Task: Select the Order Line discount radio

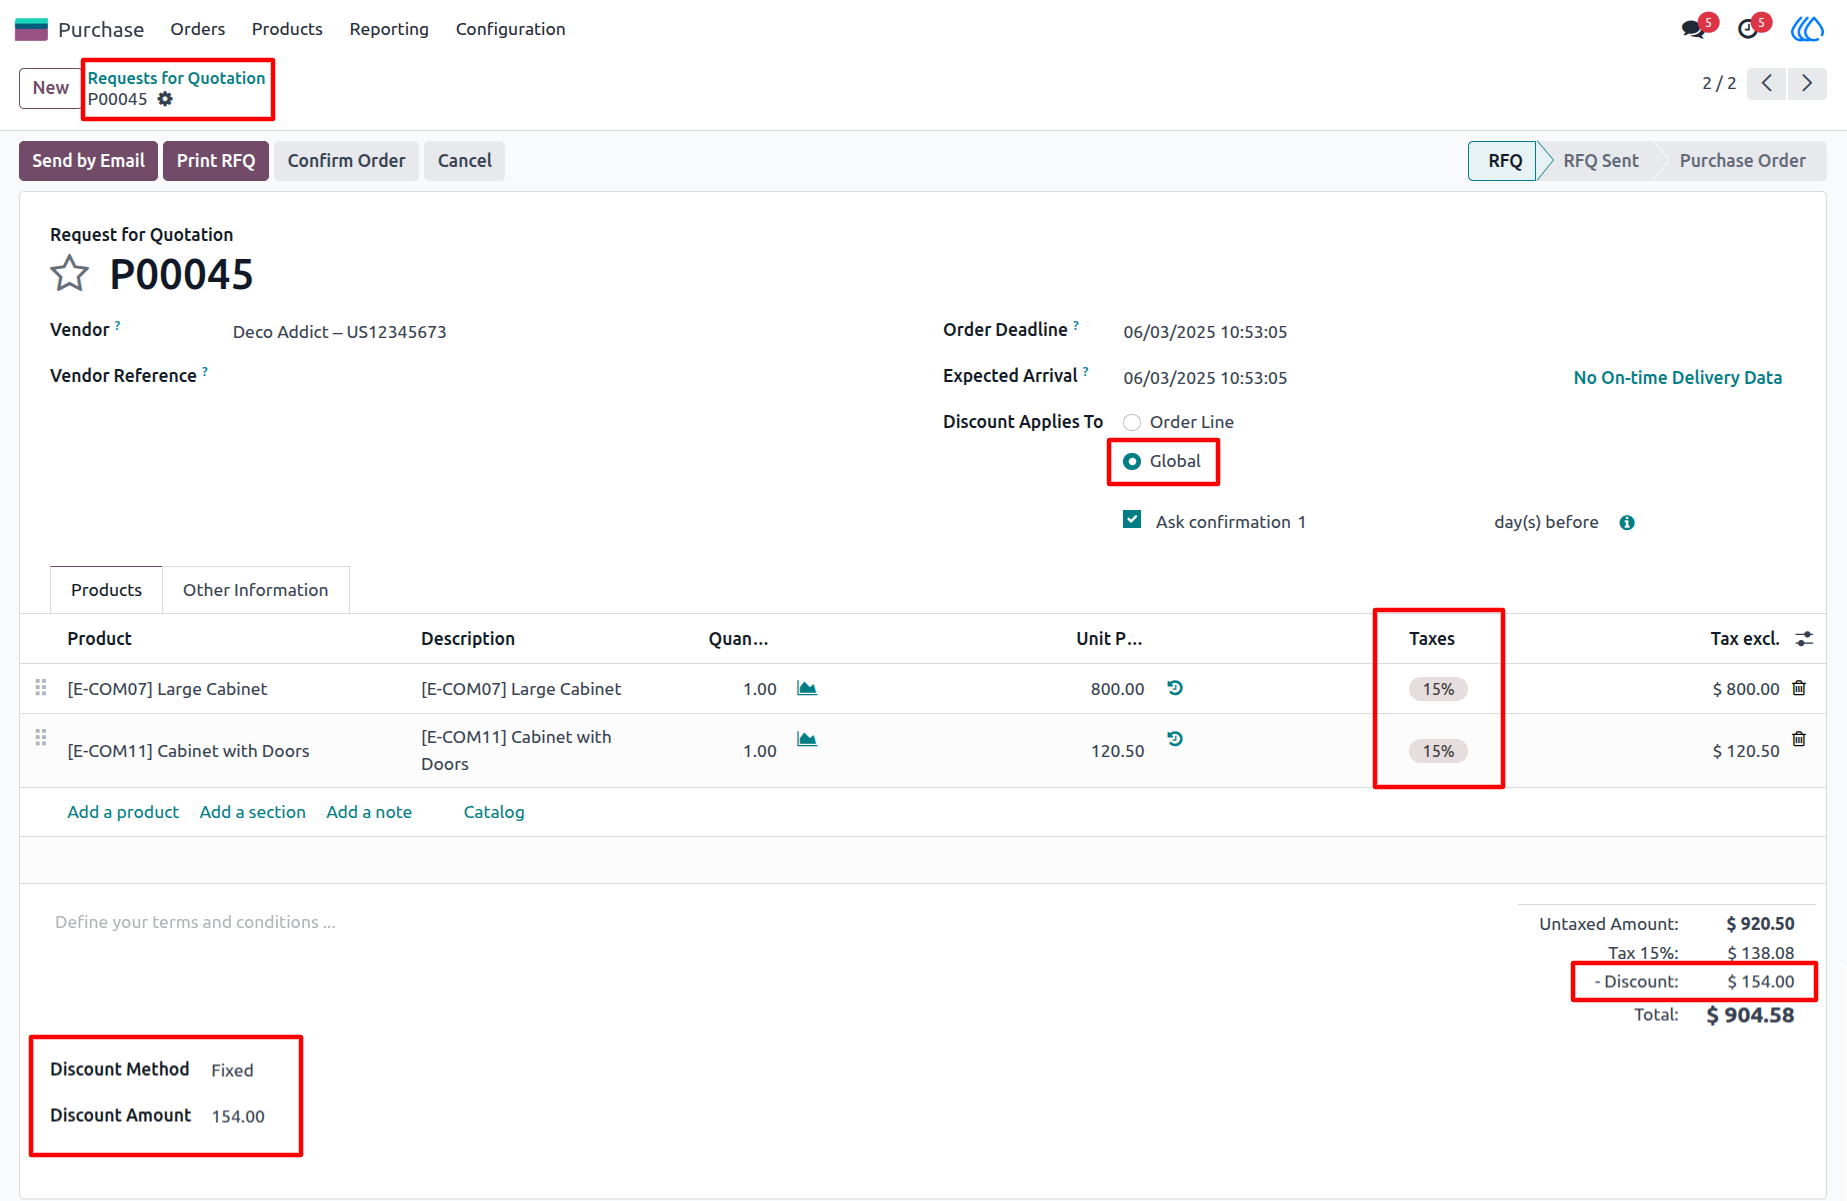Action: (1132, 422)
